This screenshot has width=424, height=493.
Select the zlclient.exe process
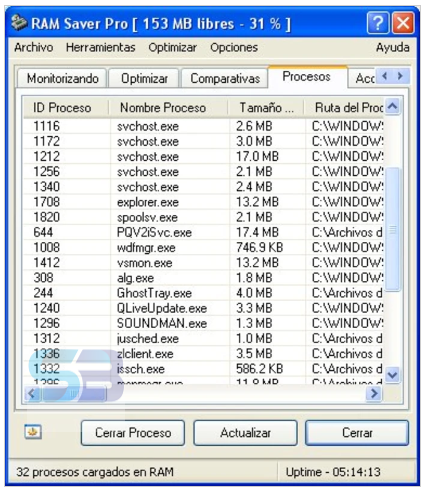[203, 354]
